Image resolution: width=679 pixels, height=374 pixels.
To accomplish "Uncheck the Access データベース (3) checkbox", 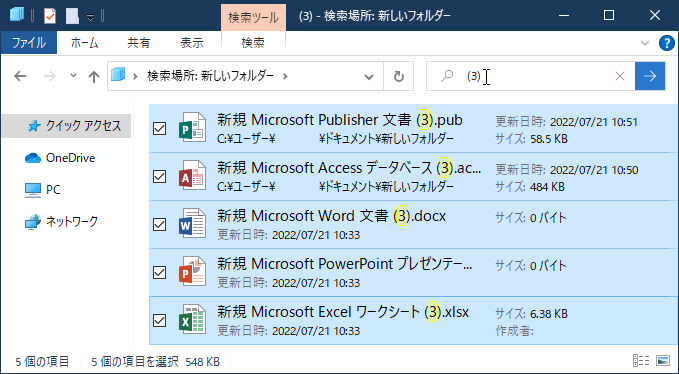I will pyautogui.click(x=159, y=177).
